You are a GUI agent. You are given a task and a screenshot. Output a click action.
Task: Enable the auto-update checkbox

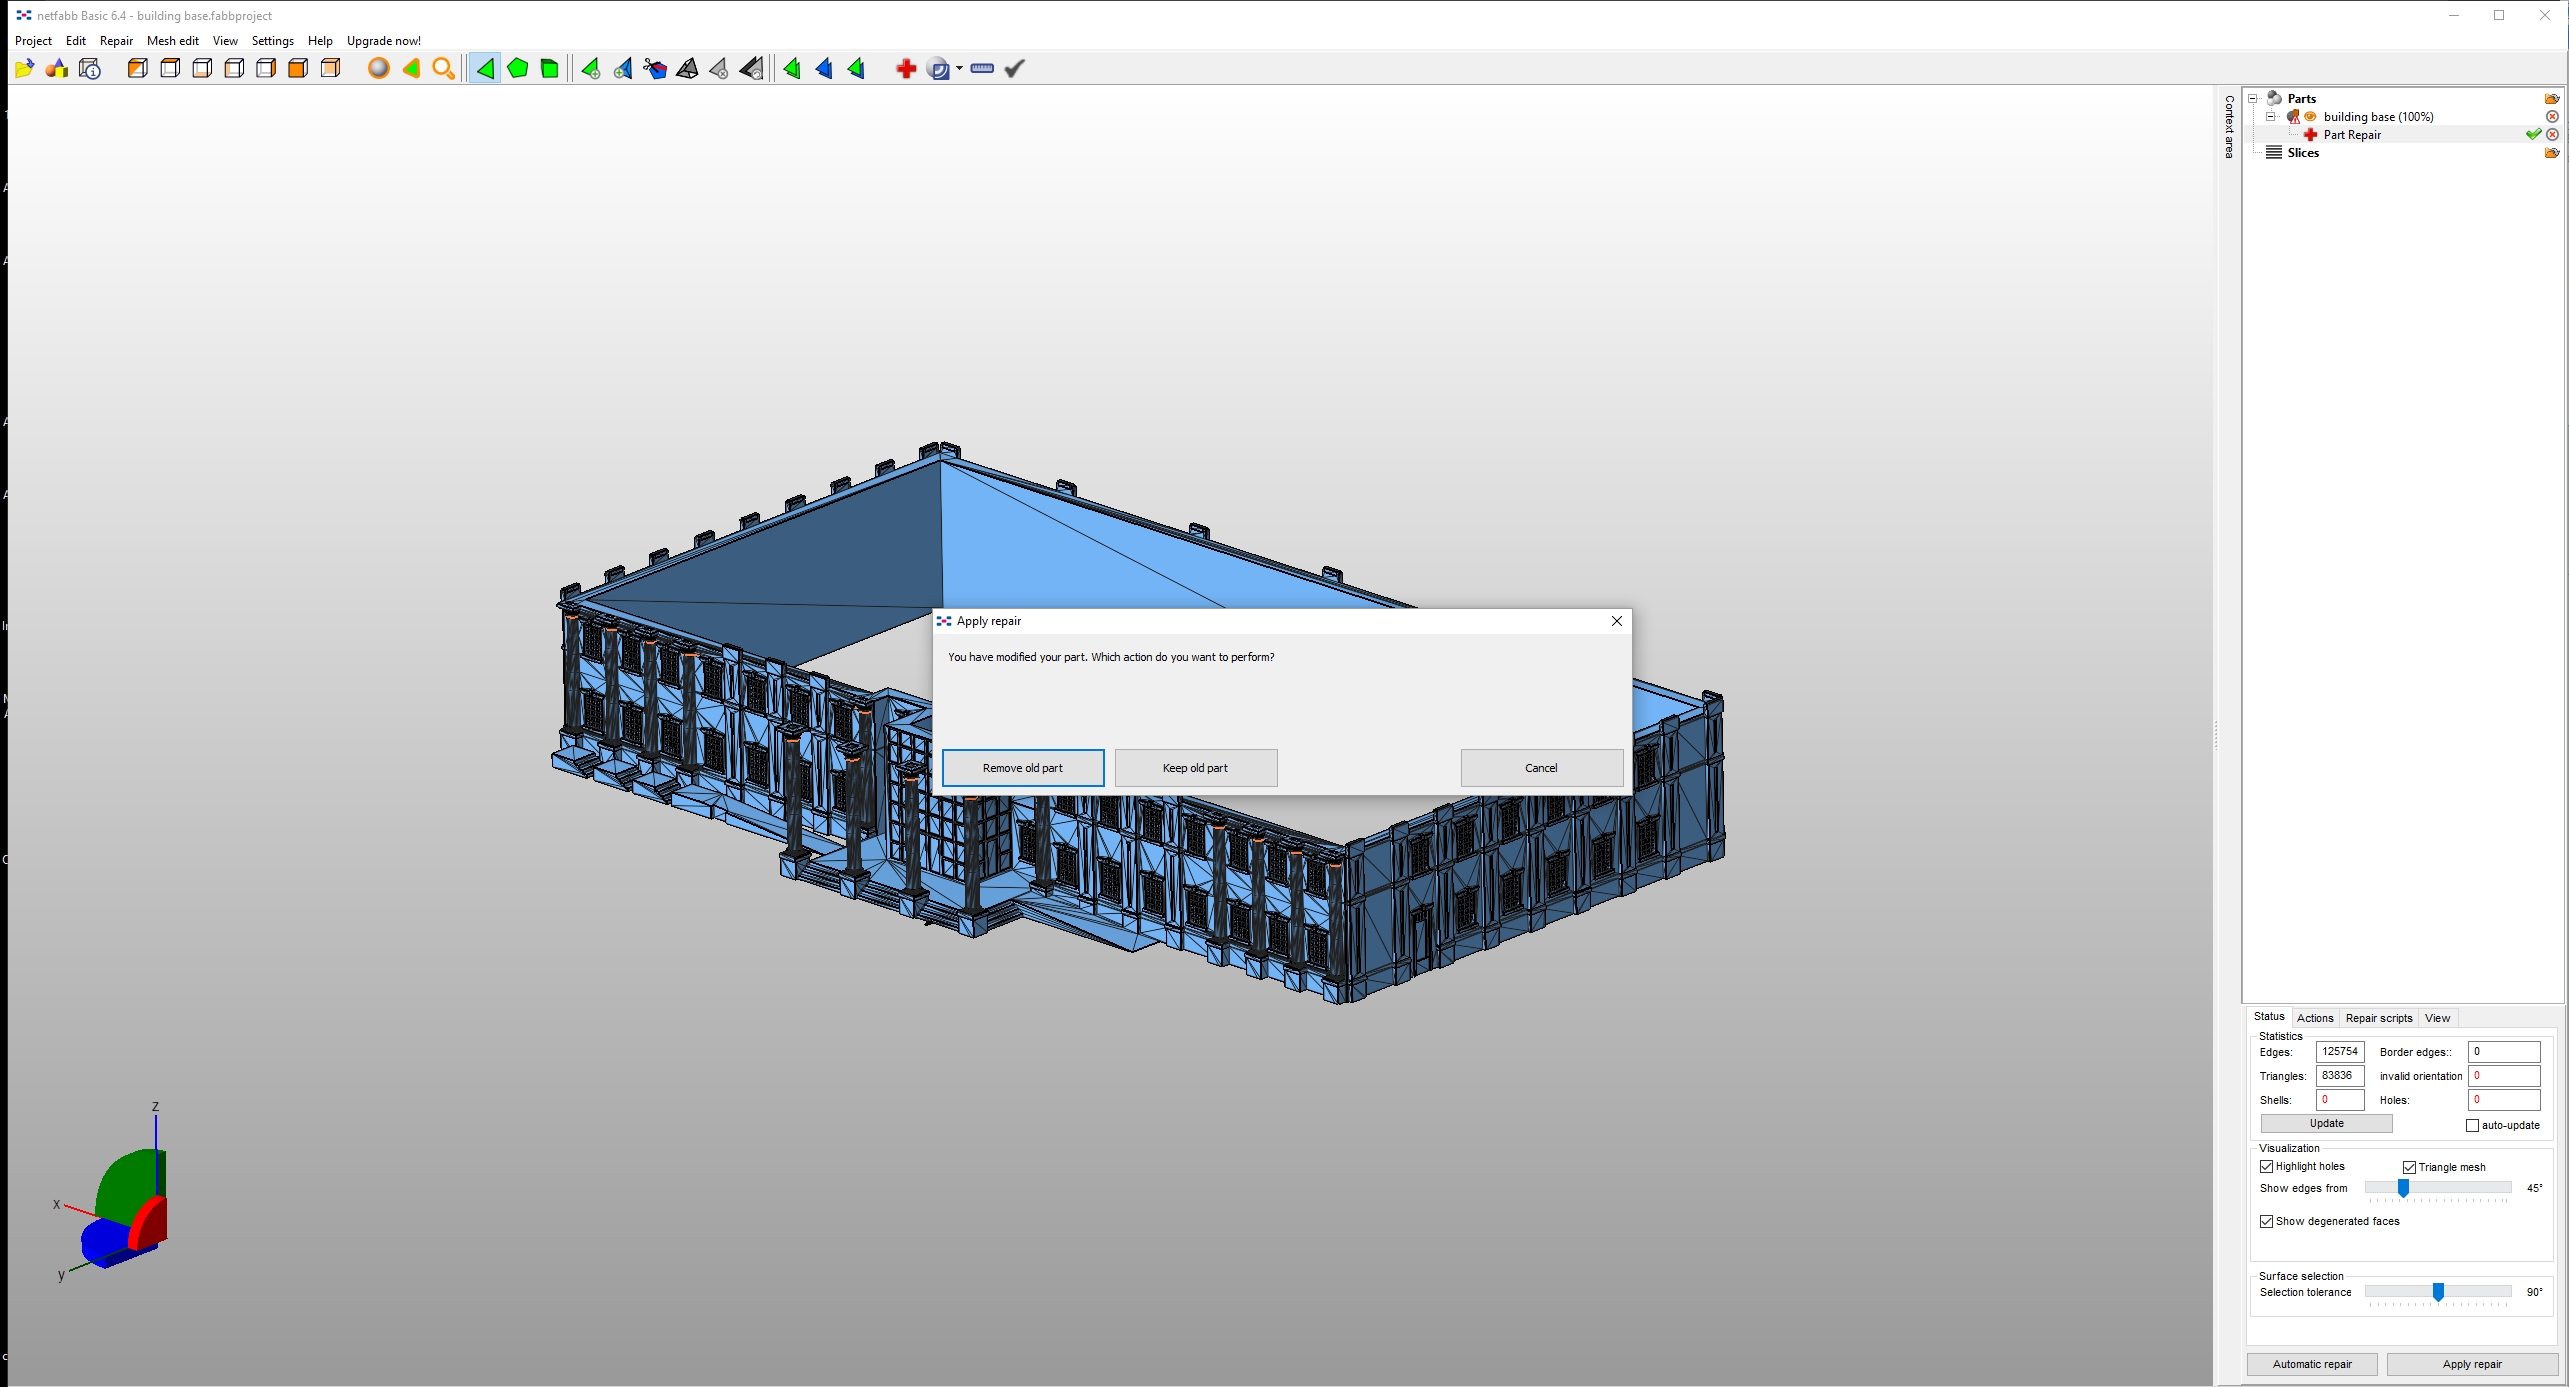(2473, 1125)
